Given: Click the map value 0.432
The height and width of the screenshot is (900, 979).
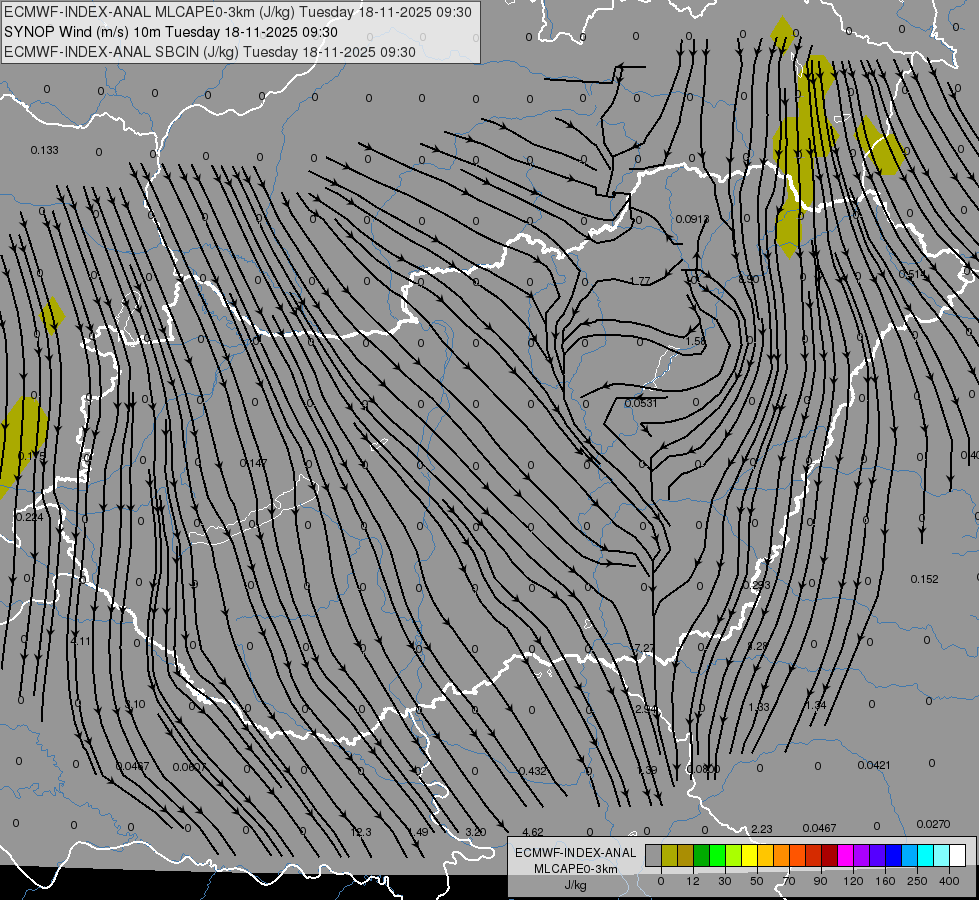Looking at the screenshot, I should 533,771.
